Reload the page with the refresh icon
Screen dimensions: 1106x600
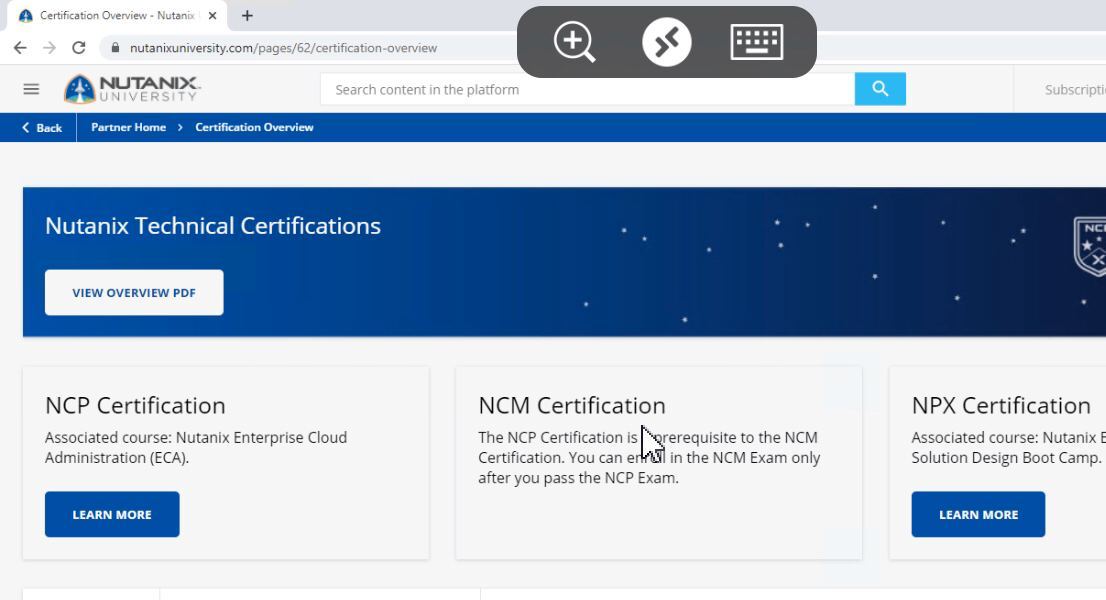79,48
